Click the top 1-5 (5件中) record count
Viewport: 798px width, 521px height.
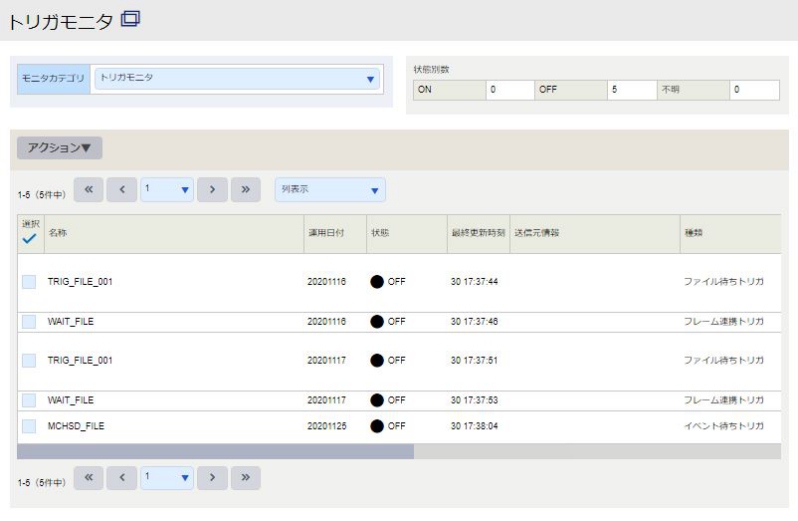click(42, 195)
